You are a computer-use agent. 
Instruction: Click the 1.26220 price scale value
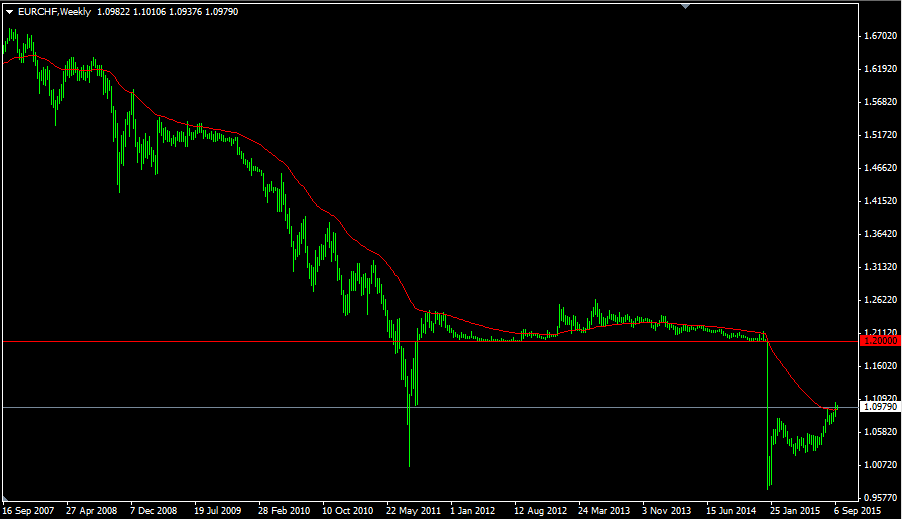tap(881, 300)
